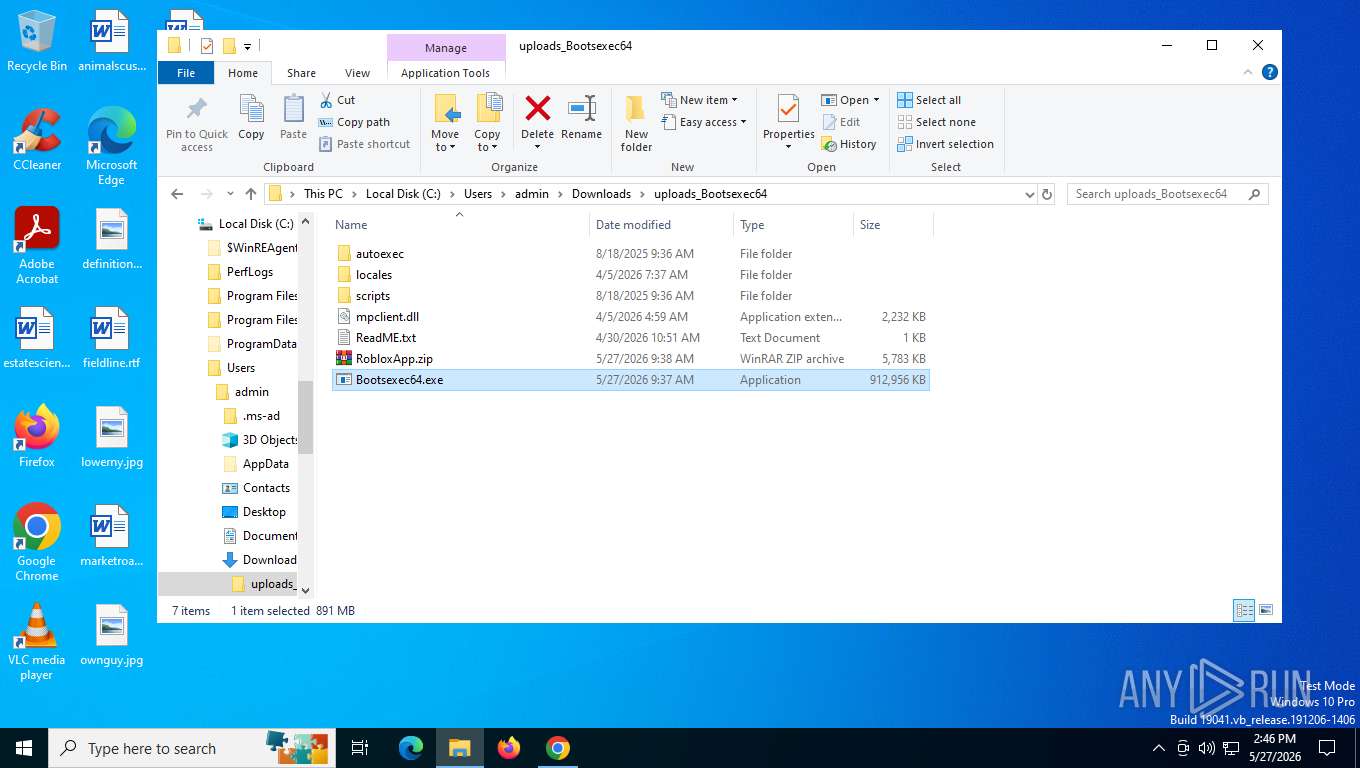Click the Paste ribbon icon
Image resolution: width=1360 pixels, height=768 pixels.
pos(293,118)
